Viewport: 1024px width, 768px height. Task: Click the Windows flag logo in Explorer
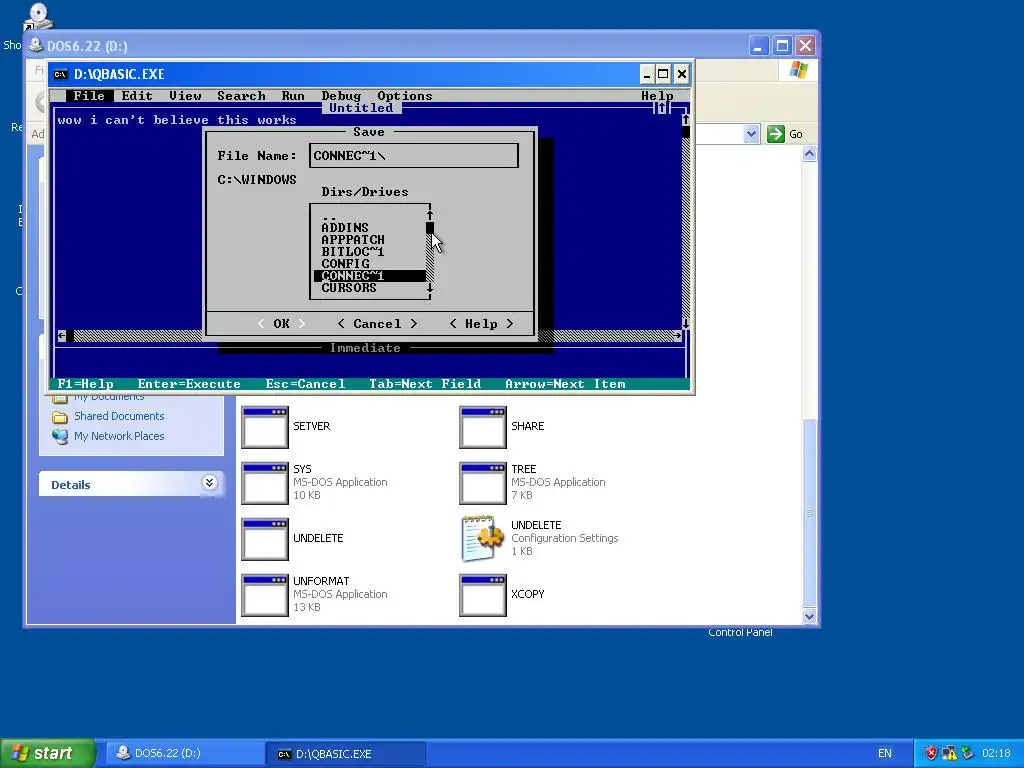click(798, 70)
